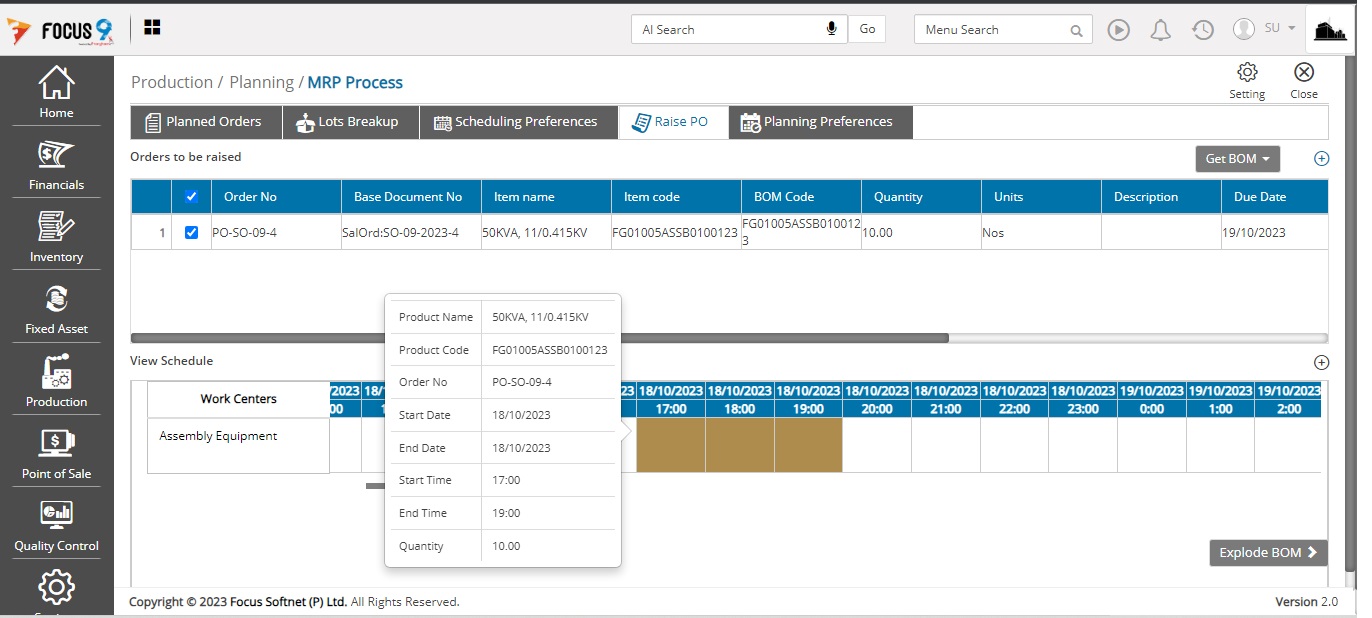Expand the View Schedule plus icon
The image size is (1372, 618).
coord(1321,363)
